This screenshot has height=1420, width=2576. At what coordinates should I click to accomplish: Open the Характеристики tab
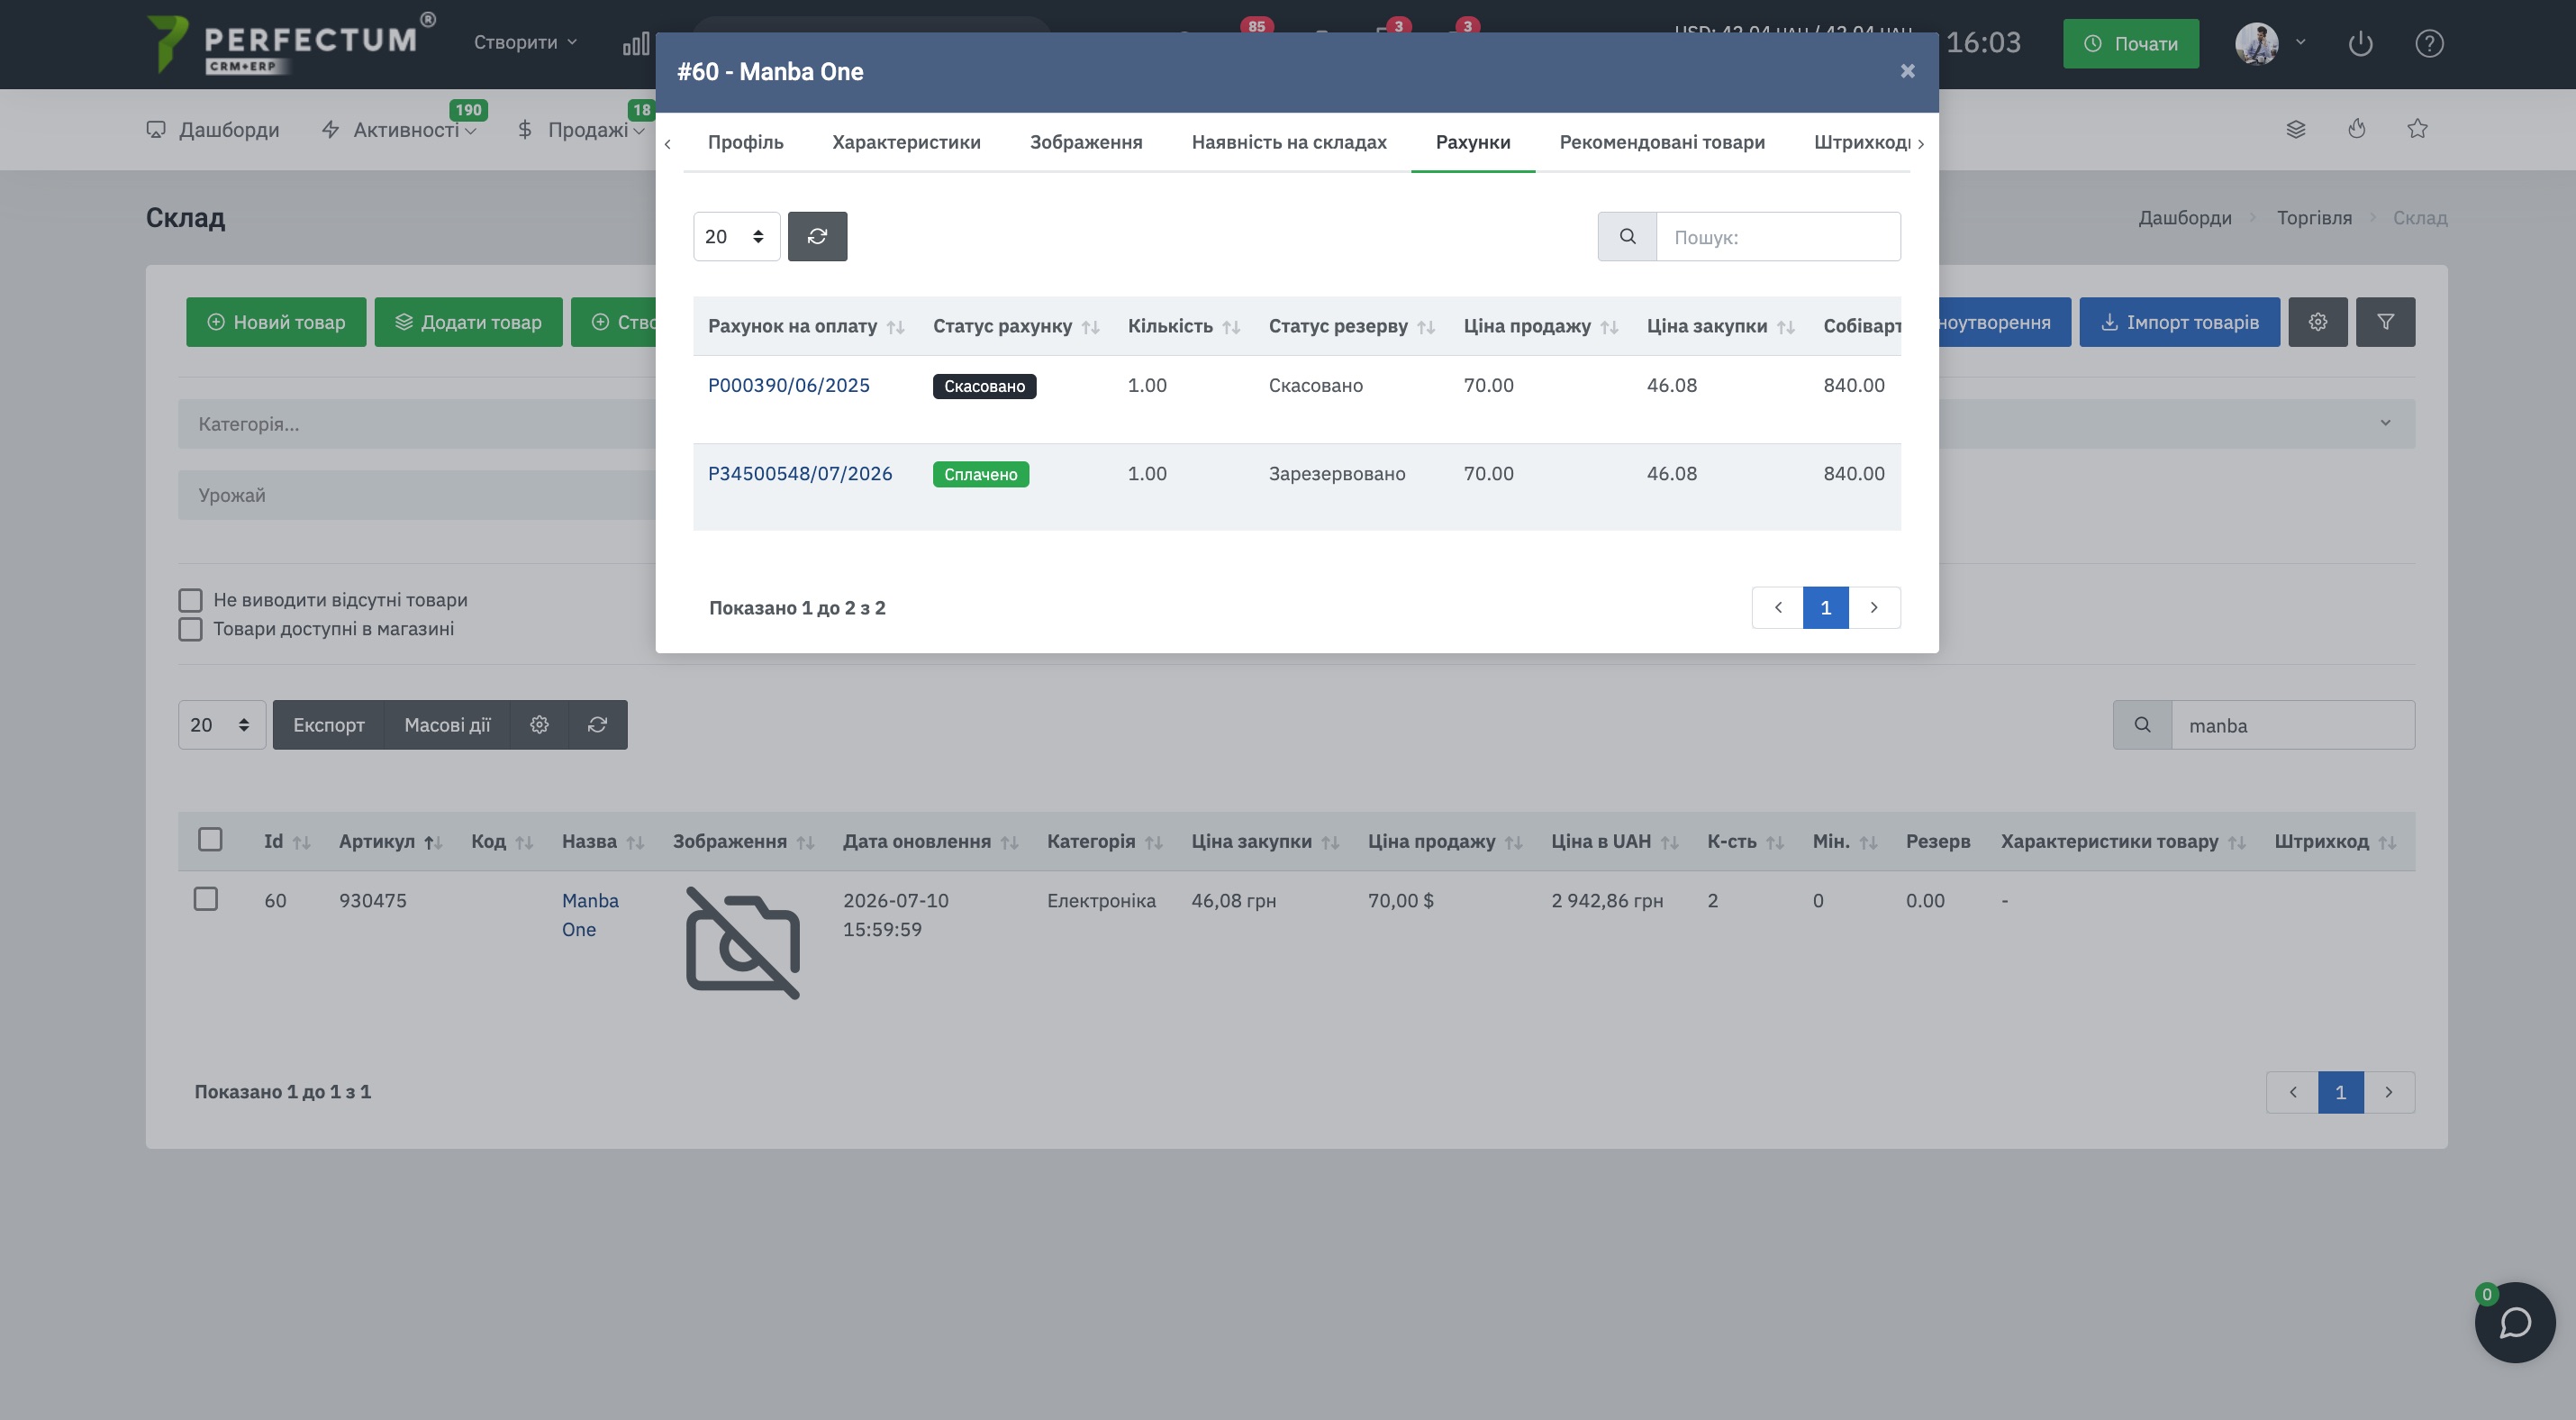click(x=906, y=142)
